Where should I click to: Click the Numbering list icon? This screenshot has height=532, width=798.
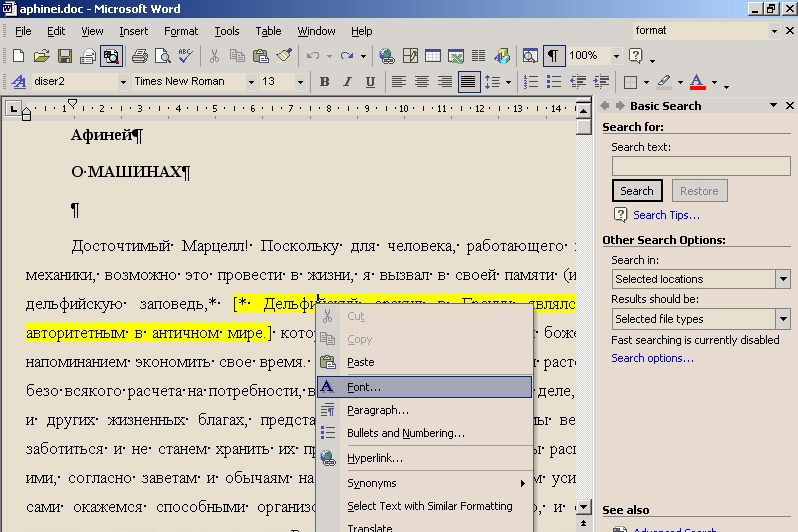530,82
